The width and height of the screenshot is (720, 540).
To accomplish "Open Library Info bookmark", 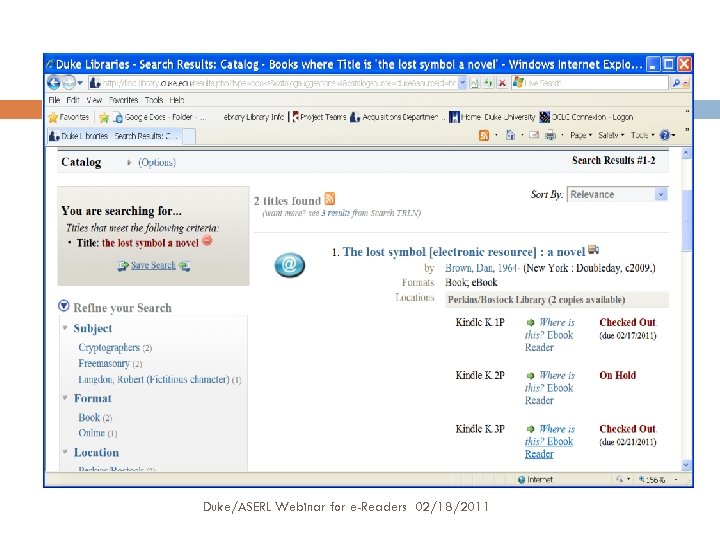I will (253, 117).
